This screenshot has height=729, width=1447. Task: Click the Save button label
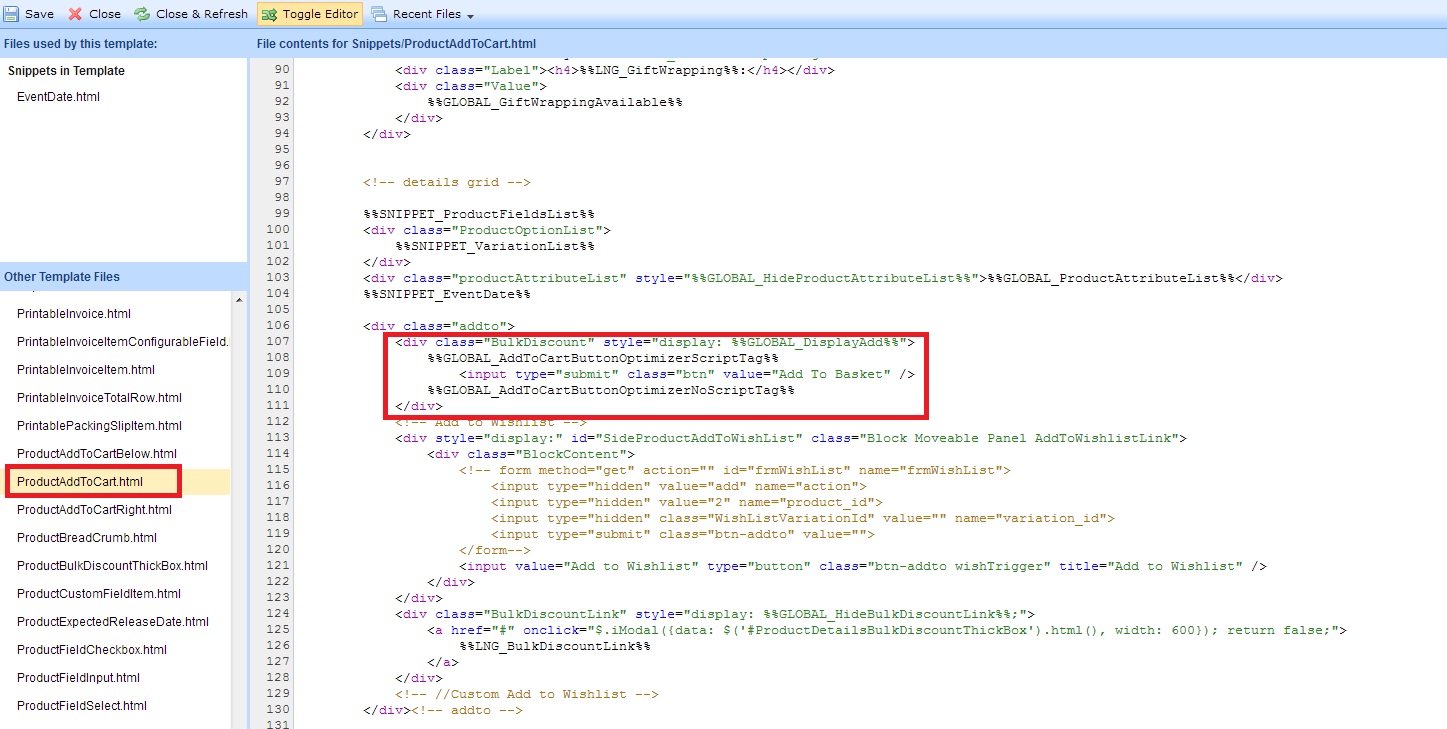39,14
